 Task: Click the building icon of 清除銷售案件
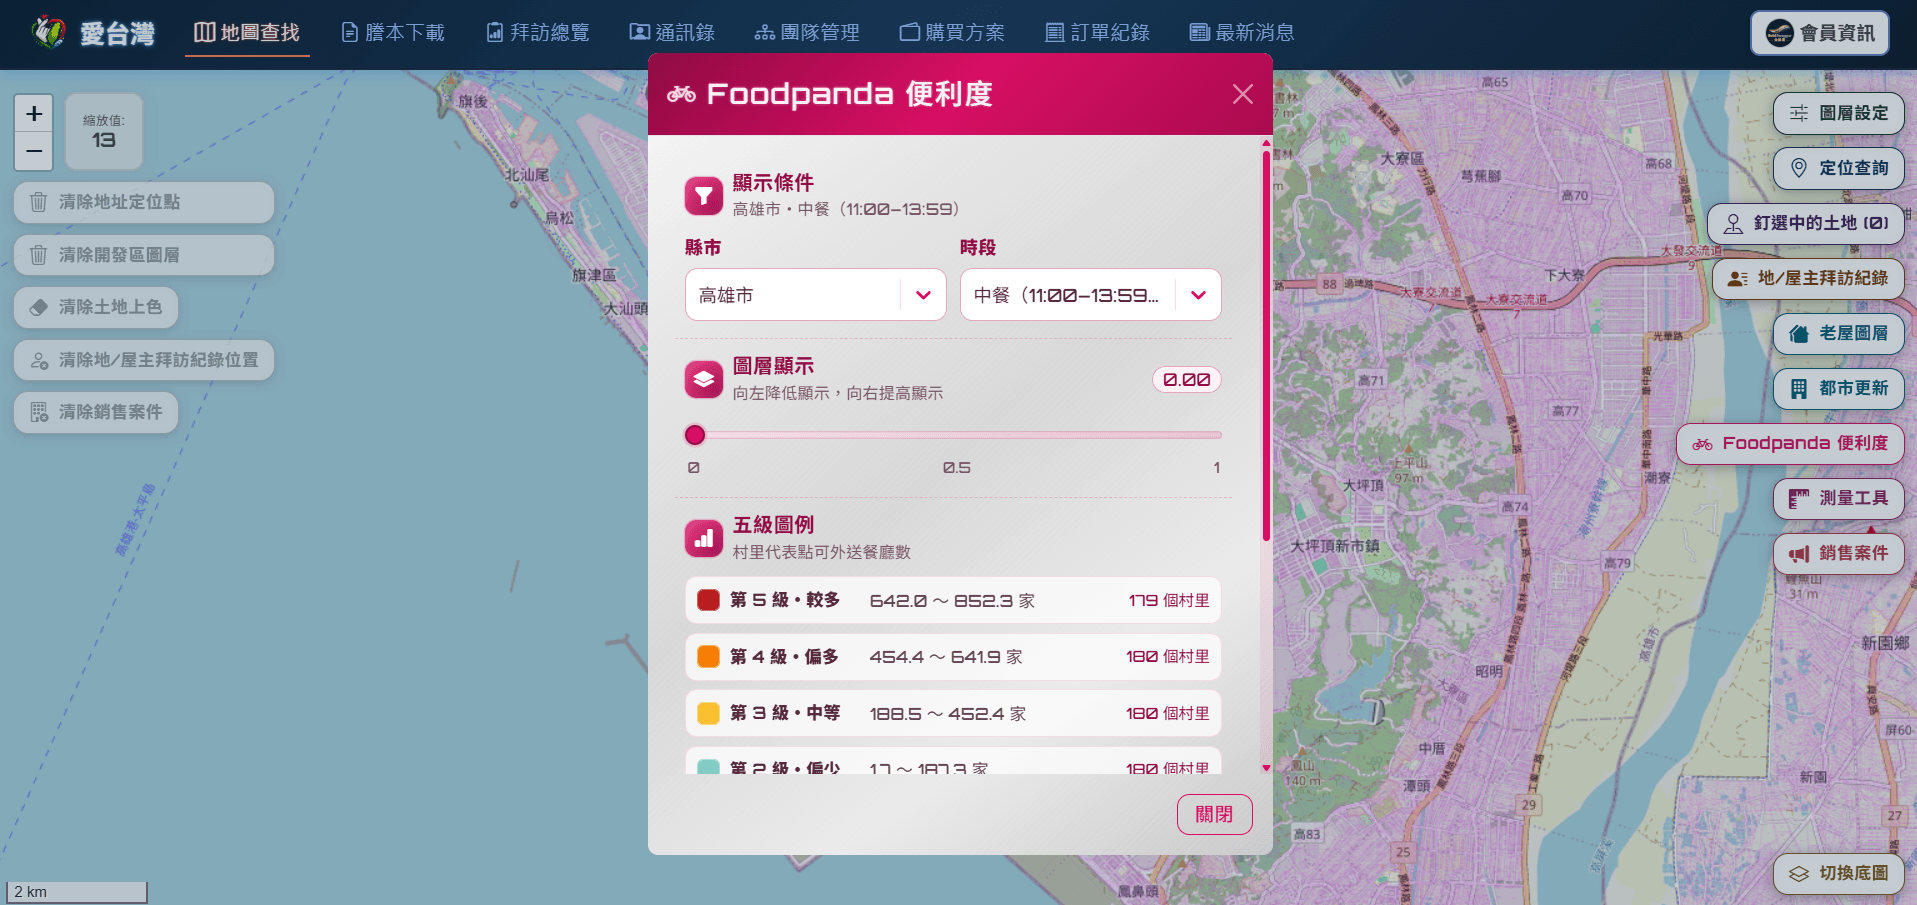coord(38,412)
